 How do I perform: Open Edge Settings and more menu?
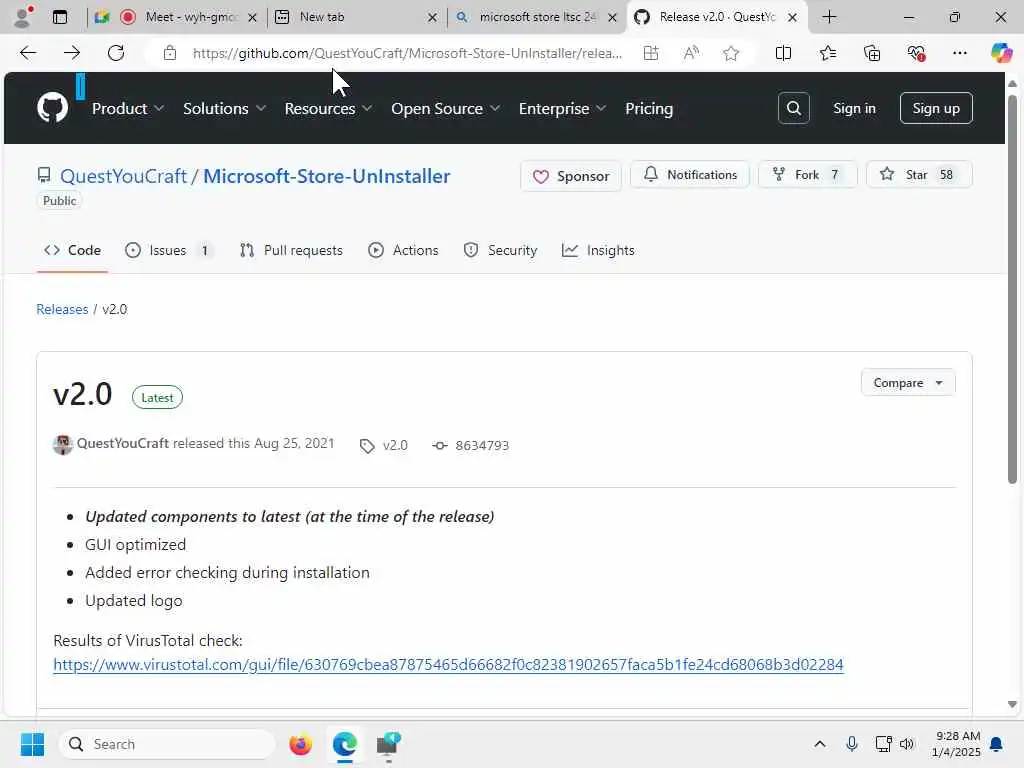(959, 53)
